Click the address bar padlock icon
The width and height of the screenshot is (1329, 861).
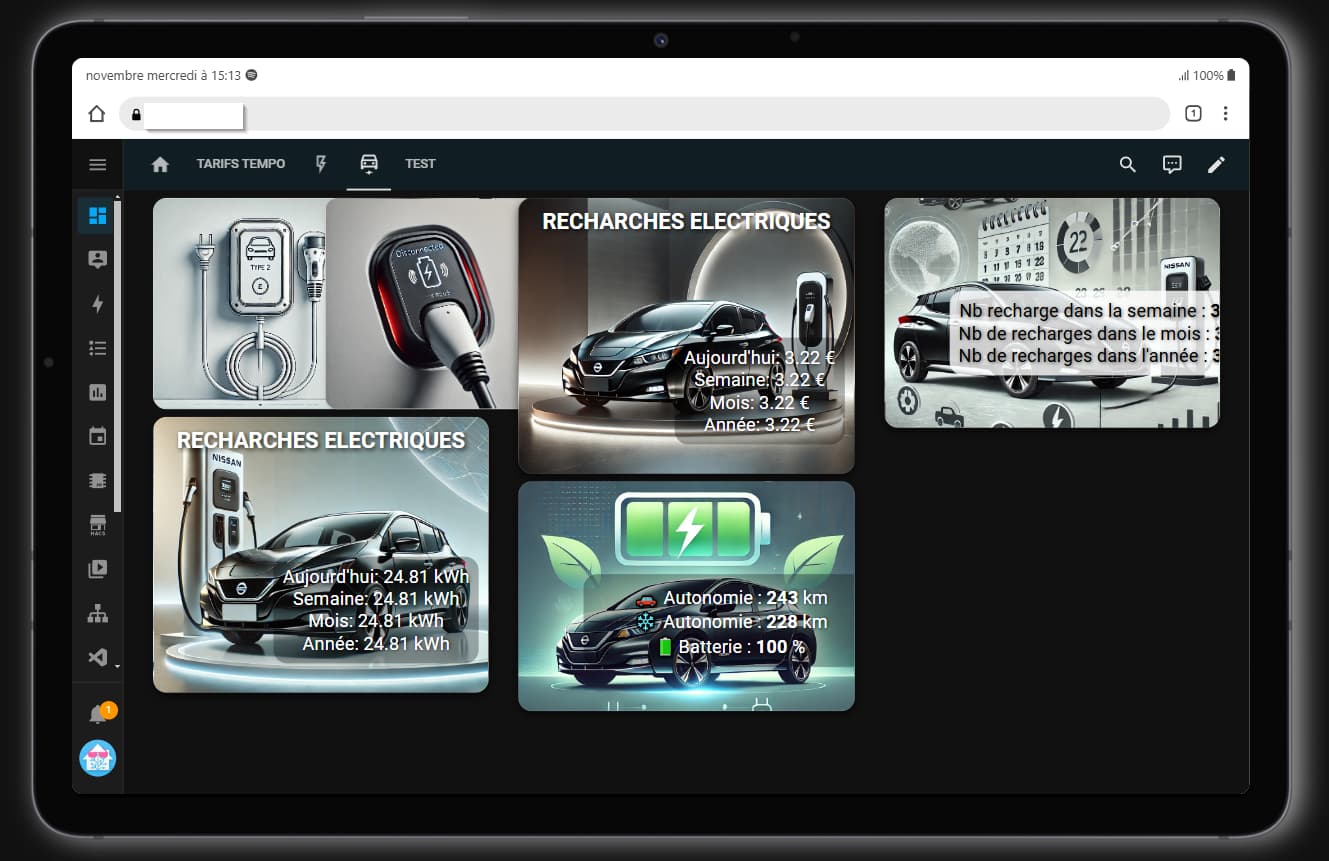pyautogui.click(x=136, y=114)
